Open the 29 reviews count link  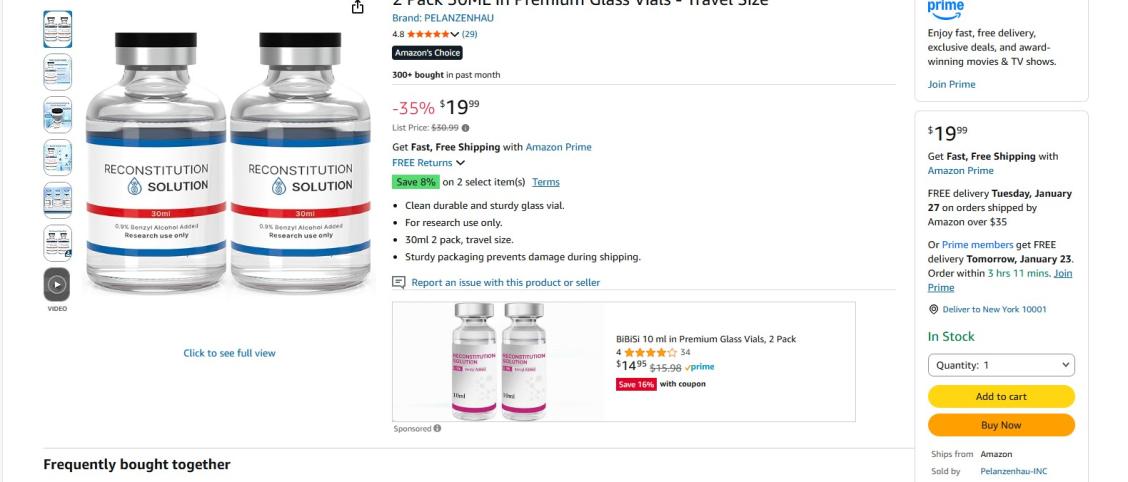point(469,34)
